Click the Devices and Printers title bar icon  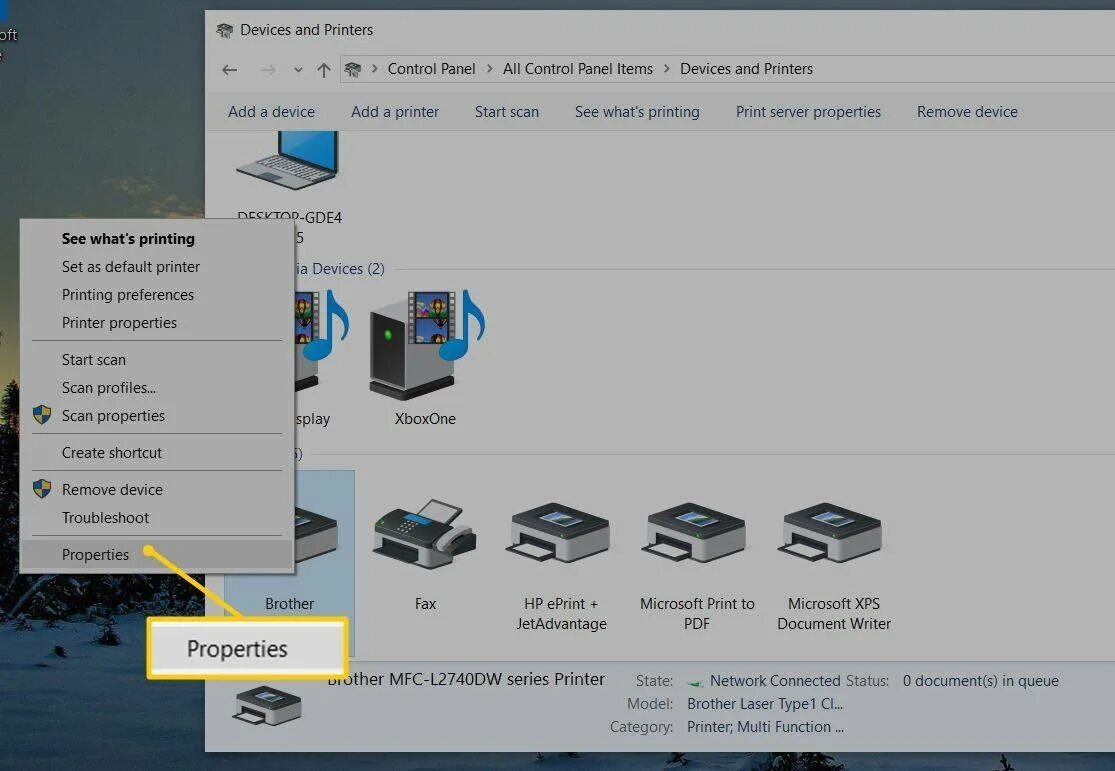point(225,30)
